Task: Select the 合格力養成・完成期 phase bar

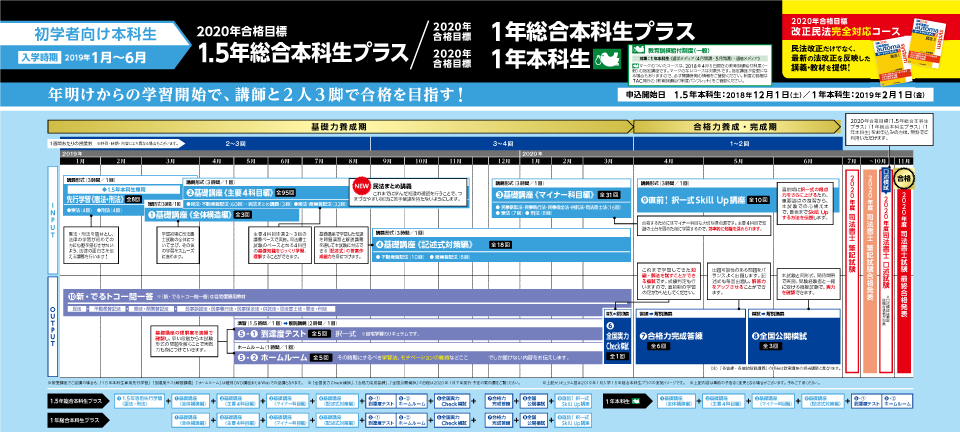Action: (720, 128)
